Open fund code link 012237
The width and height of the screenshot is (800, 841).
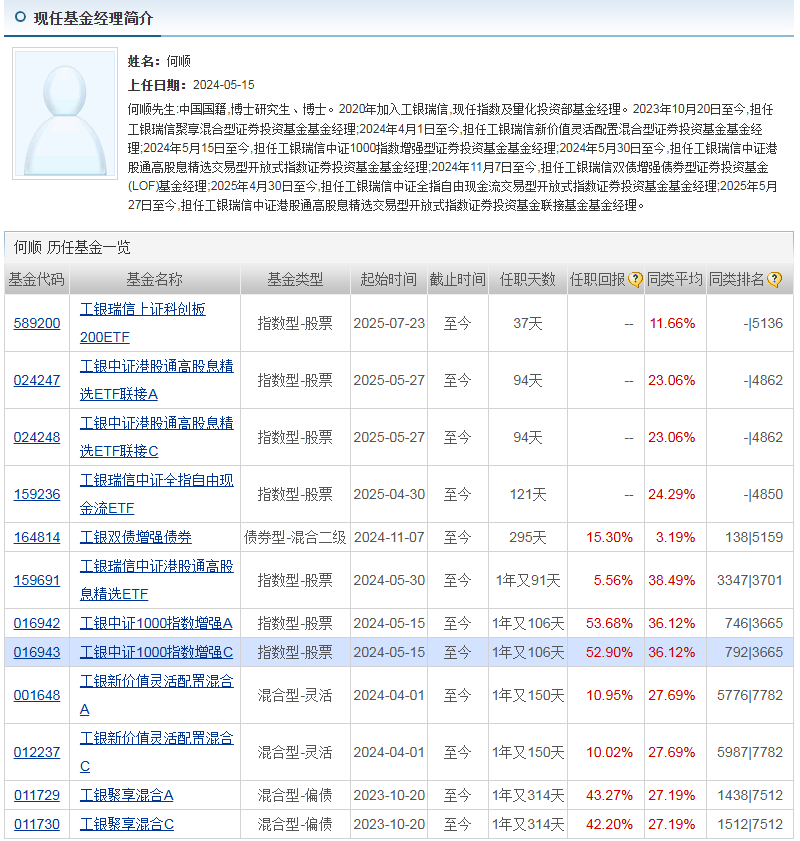click(37, 752)
